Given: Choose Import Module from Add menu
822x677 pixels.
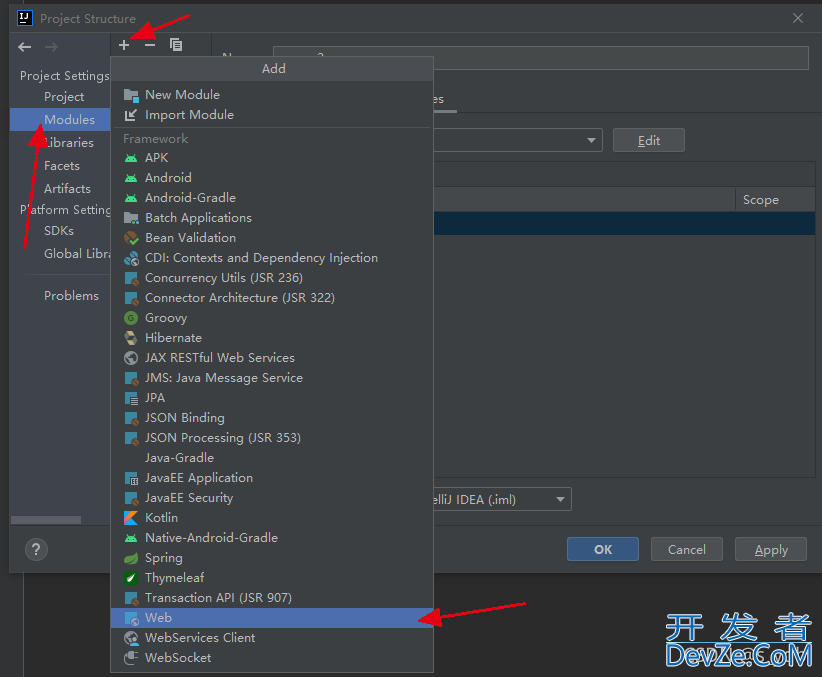Looking at the screenshot, I should [x=272, y=115].
